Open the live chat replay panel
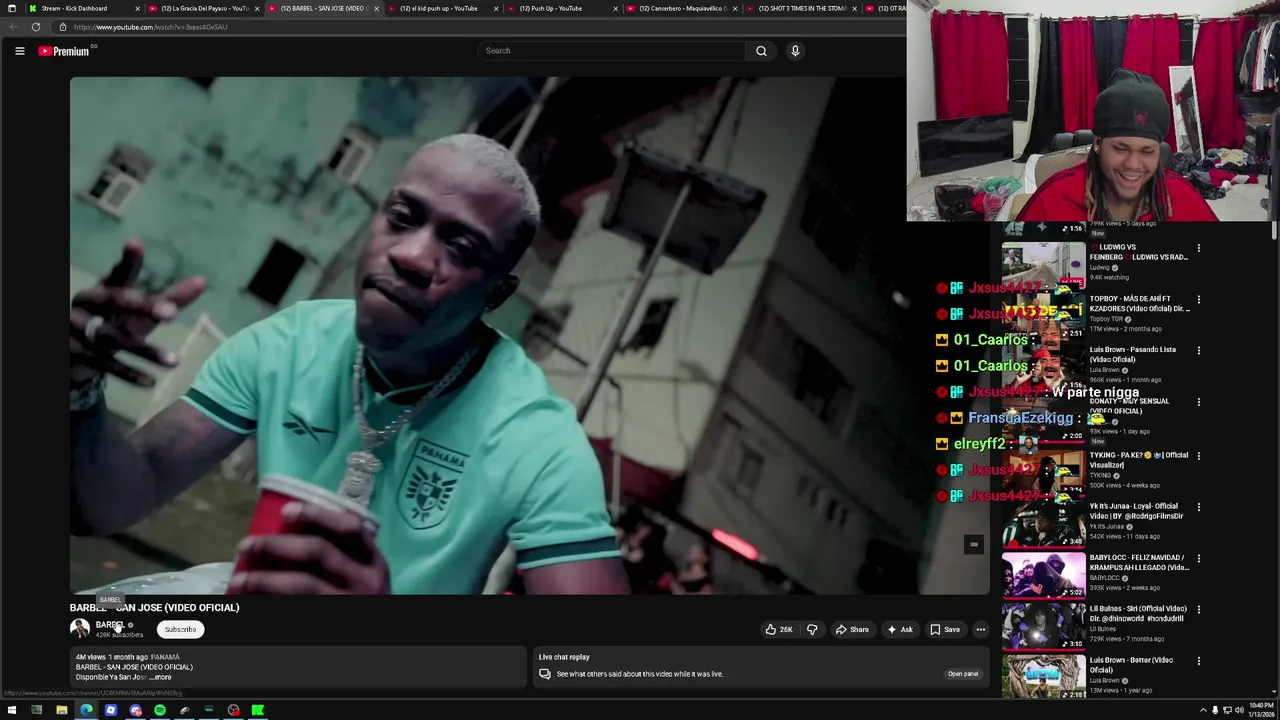Viewport: 1280px width, 720px height. tap(963, 674)
